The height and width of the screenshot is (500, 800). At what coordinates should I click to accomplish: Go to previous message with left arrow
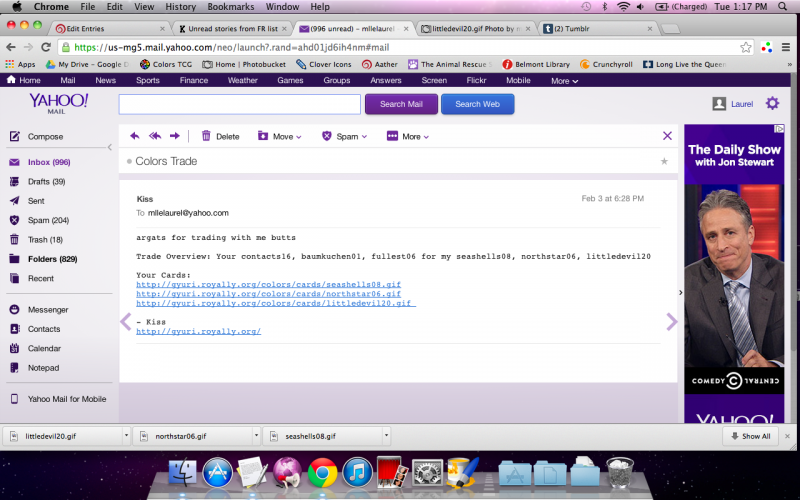click(126, 321)
